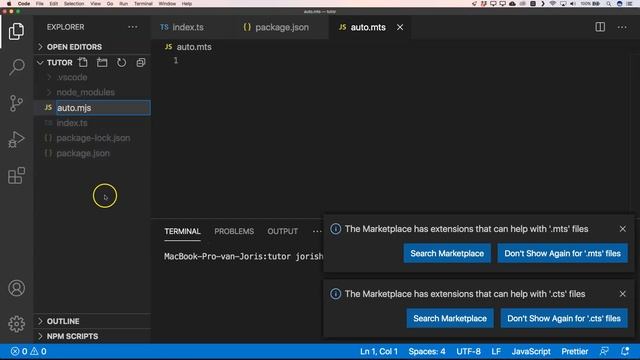Viewport: 640px width, 360px height.
Task: Open notifications bell in status bar
Action: pyautogui.click(x=625, y=351)
